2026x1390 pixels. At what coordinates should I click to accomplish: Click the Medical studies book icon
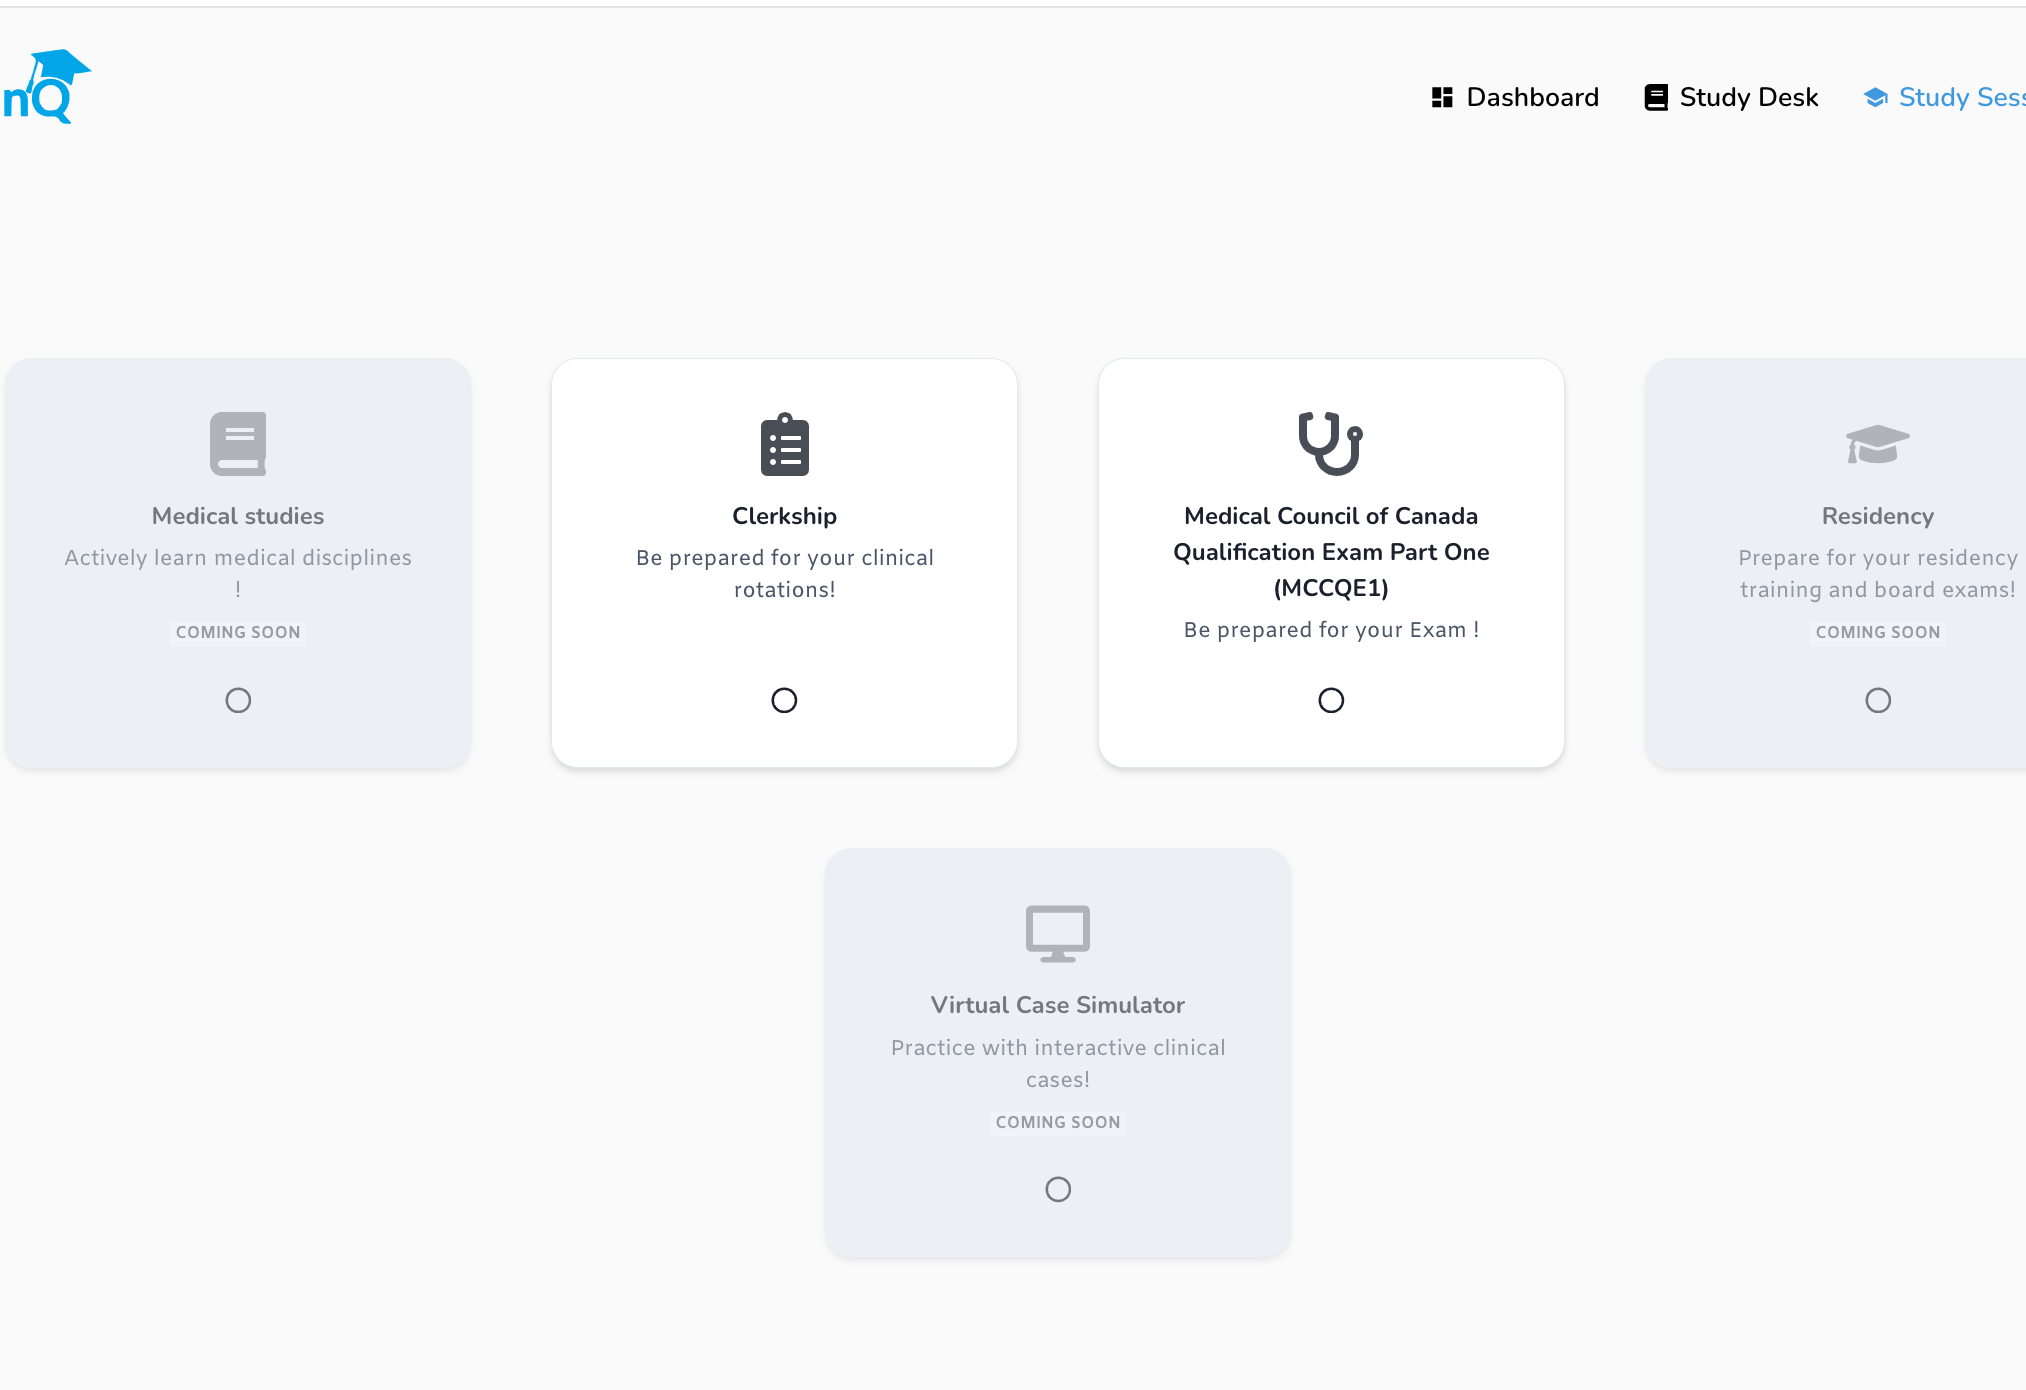tap(238, 443)
